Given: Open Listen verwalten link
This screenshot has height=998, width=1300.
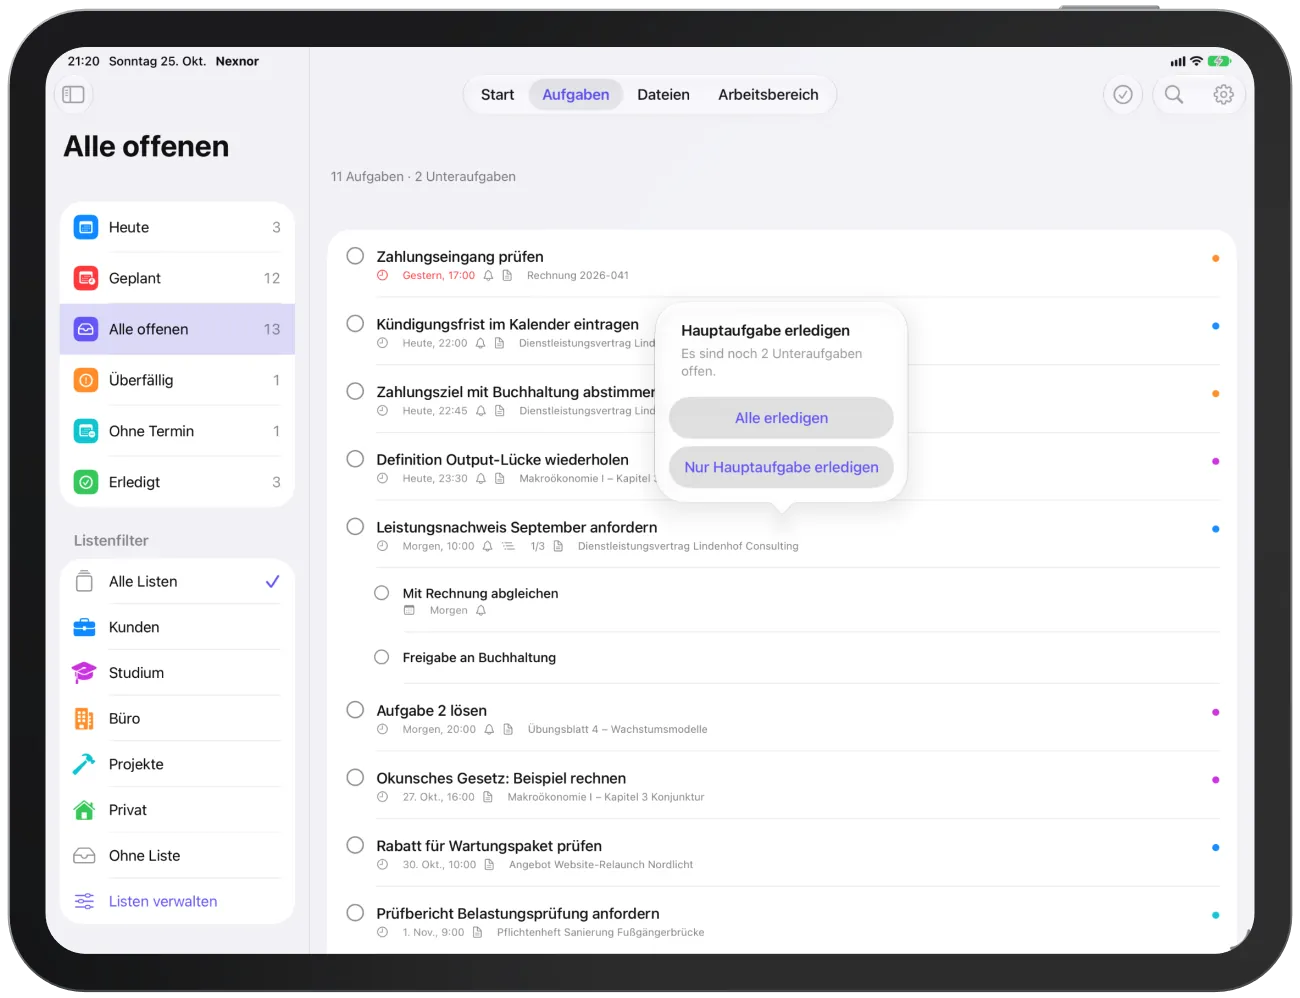Looking at the screenshot, I should tap(163, 901).
